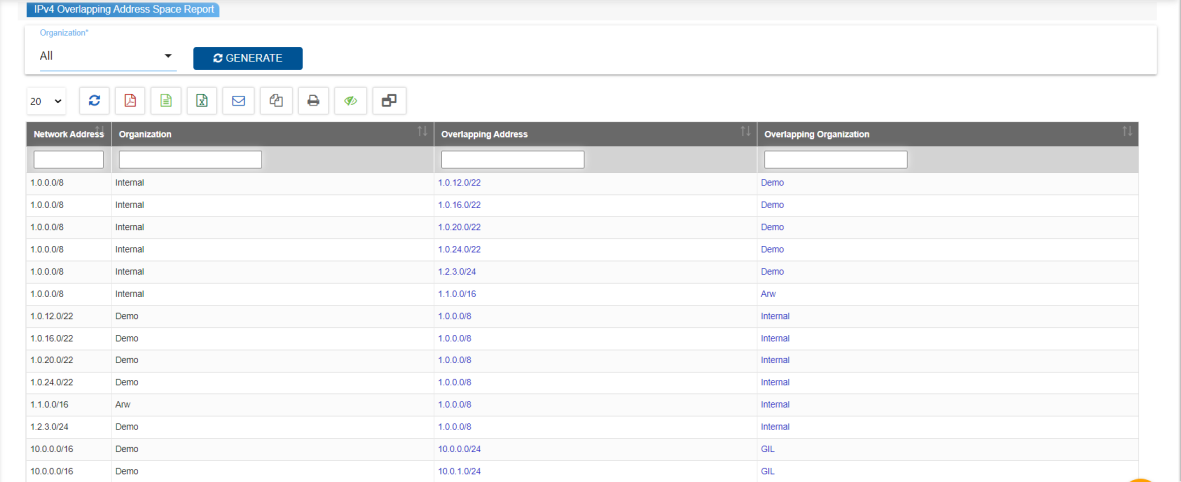Sort by Overlapping Address column arrows
The image size is (1181, 482).
click(x=746, y=132)
